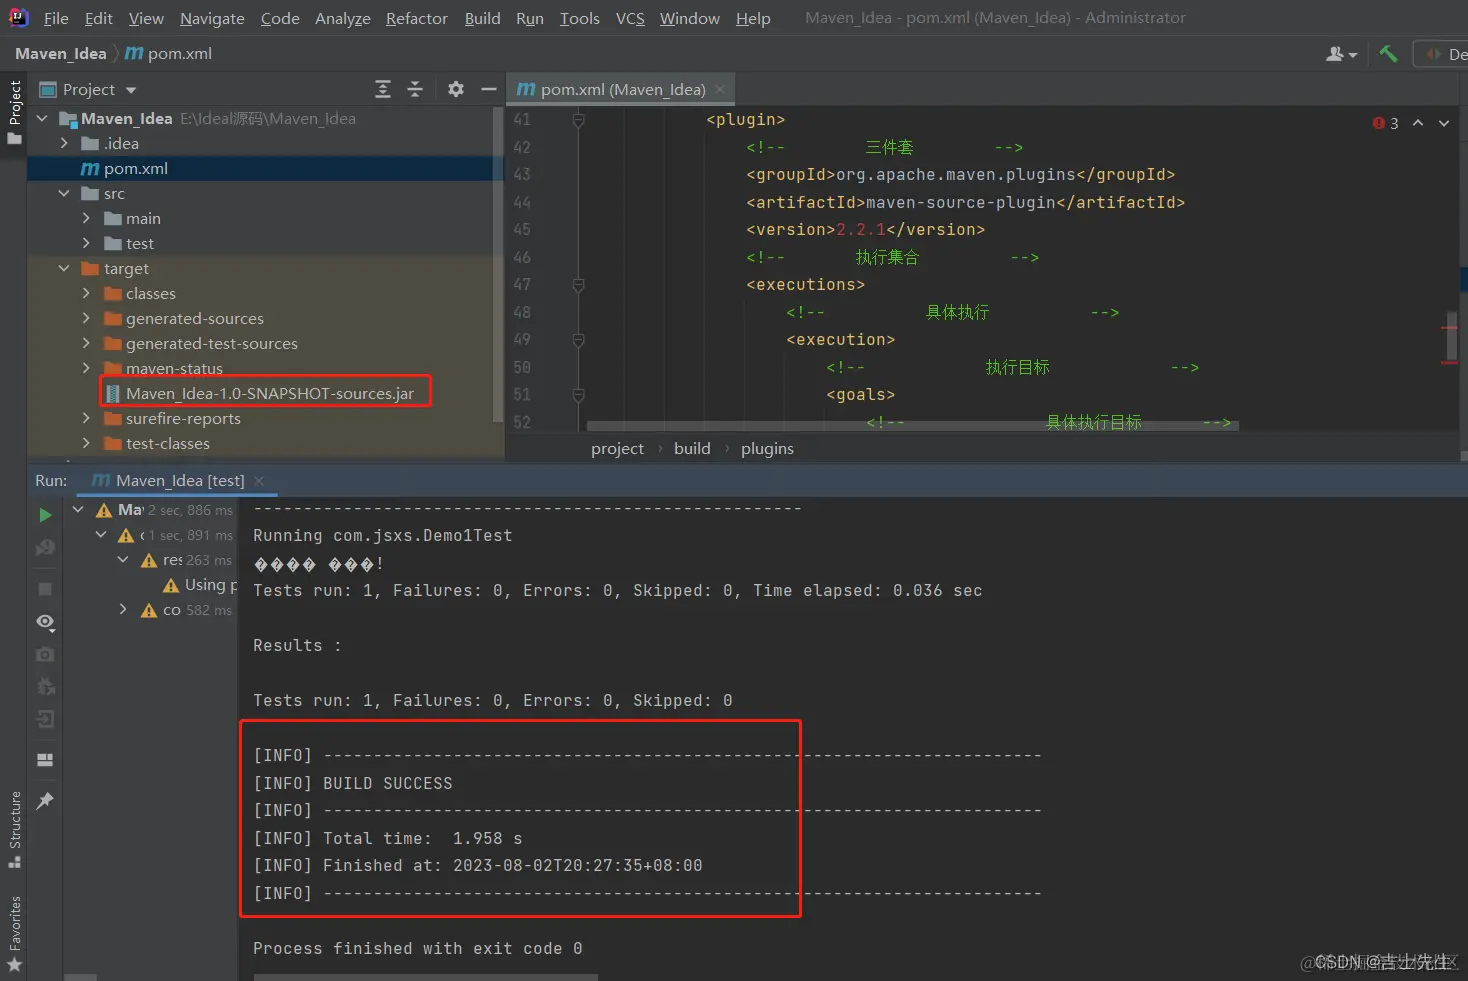
Task: Select pom.xml in the project tree
Action: point(265,168)
